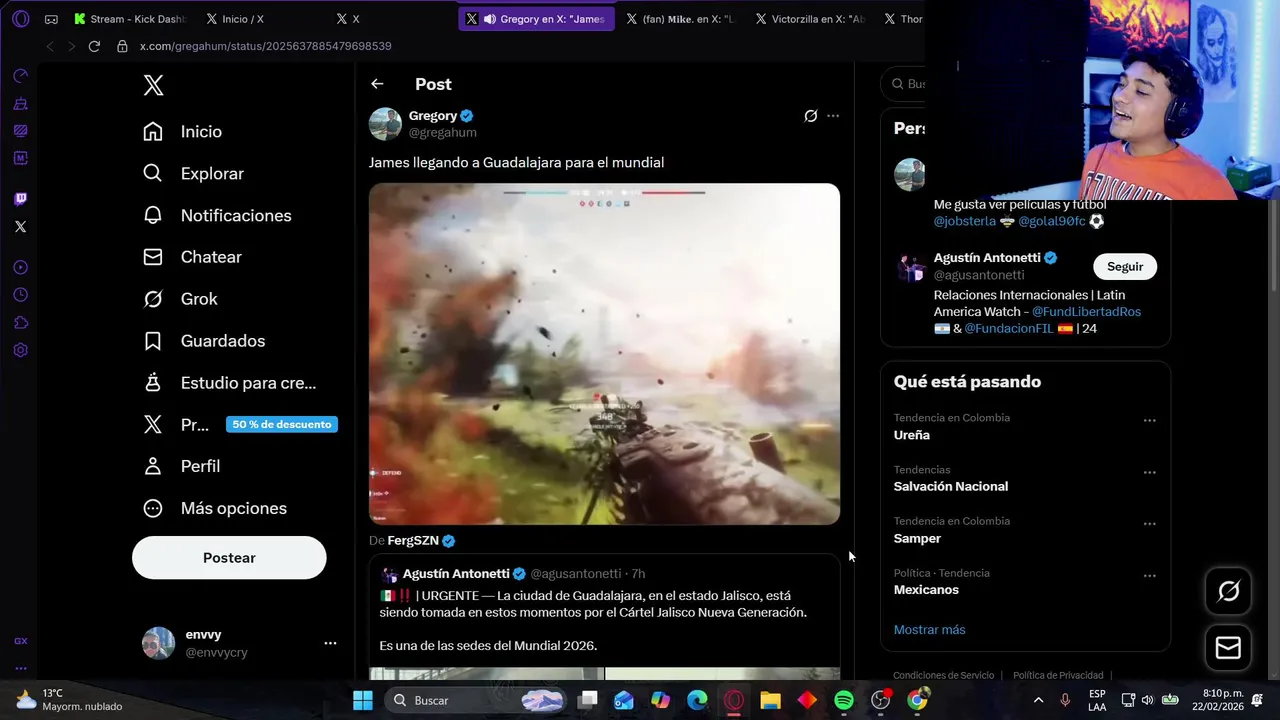Viewport: 1280px width, 720px height.
Task: Open Notificaciones in X navigation
Action: tap(217, 216)
